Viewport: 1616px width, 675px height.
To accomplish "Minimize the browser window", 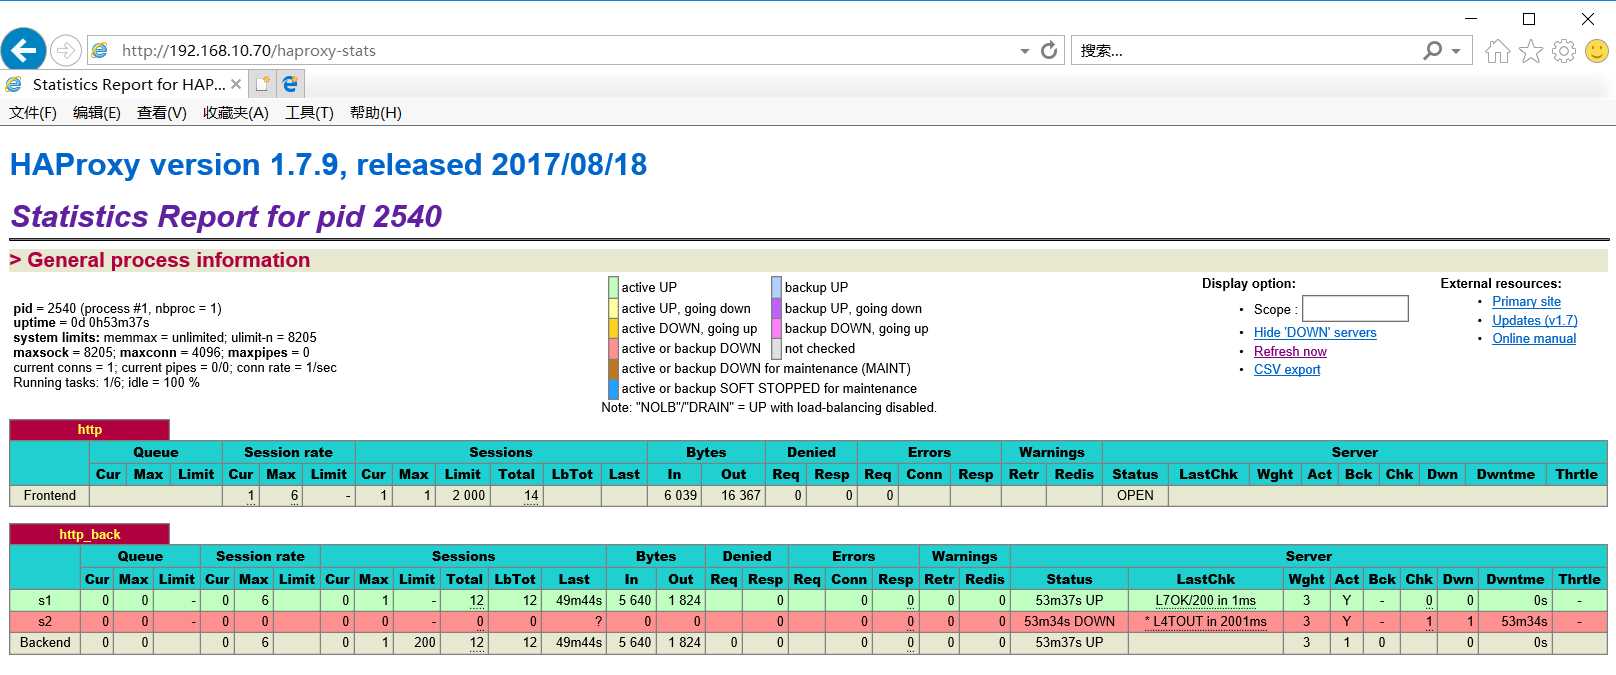I will coord(1471,18).
